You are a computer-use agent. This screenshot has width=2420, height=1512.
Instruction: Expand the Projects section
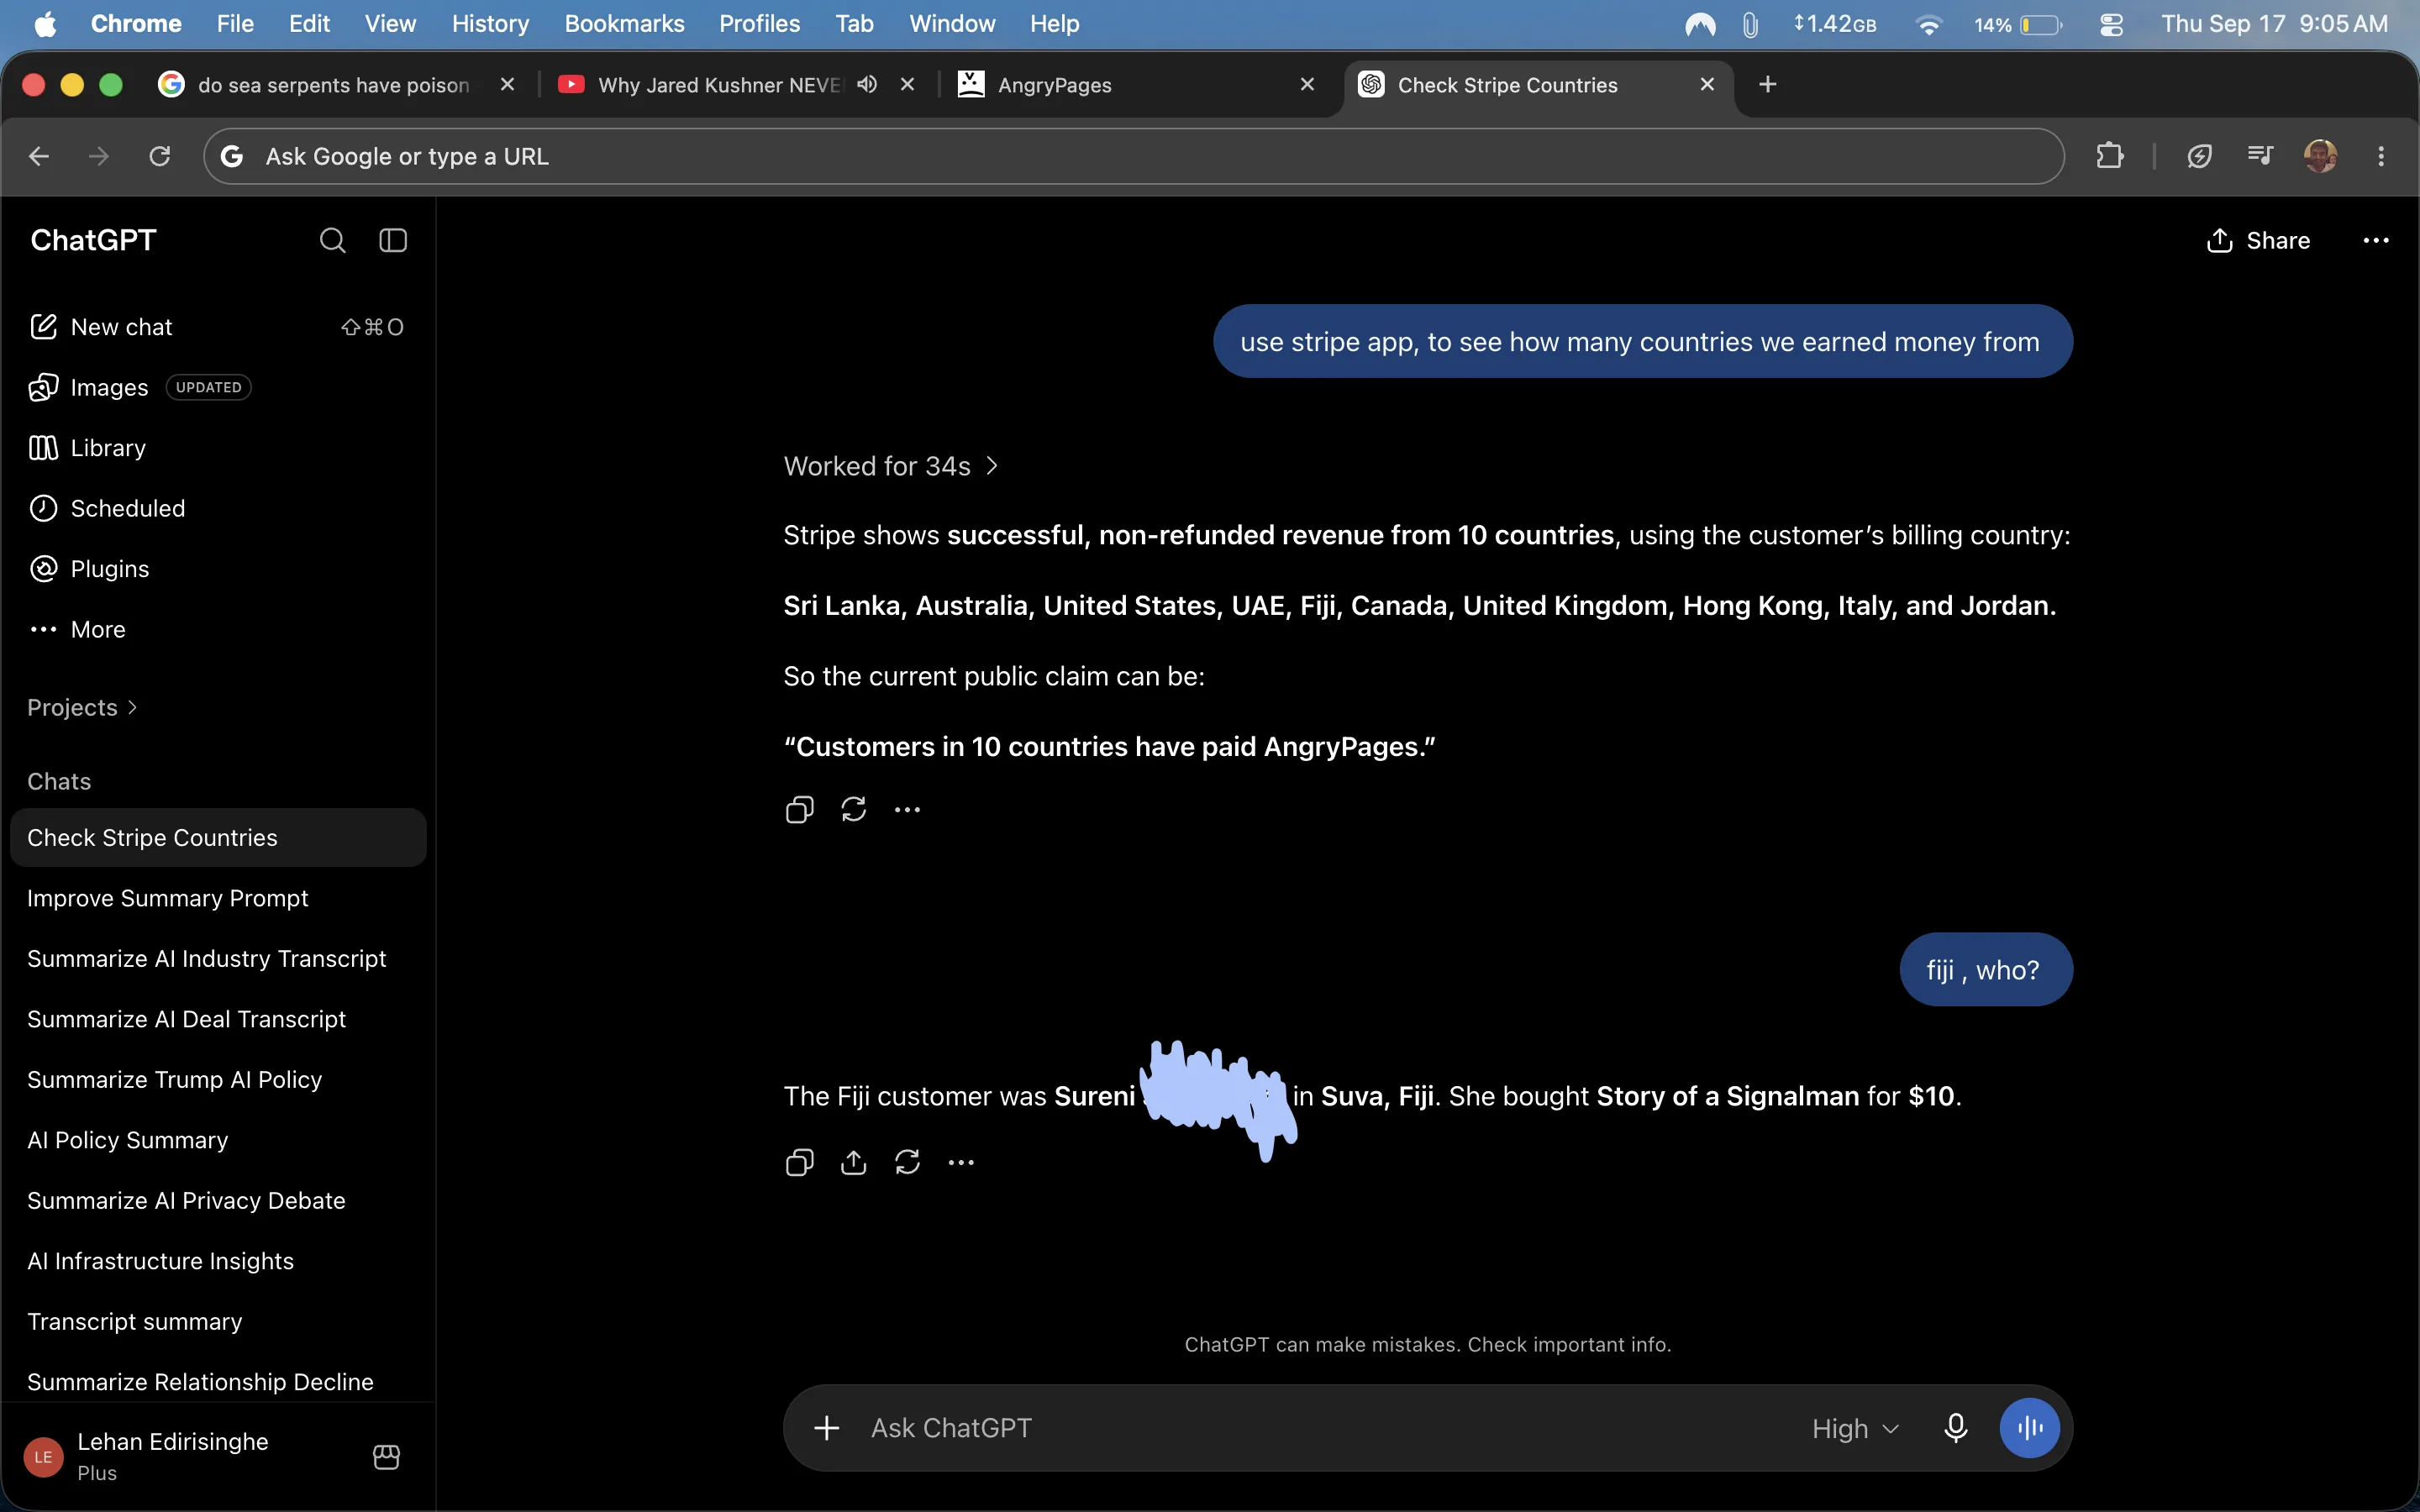pos(82,708)
